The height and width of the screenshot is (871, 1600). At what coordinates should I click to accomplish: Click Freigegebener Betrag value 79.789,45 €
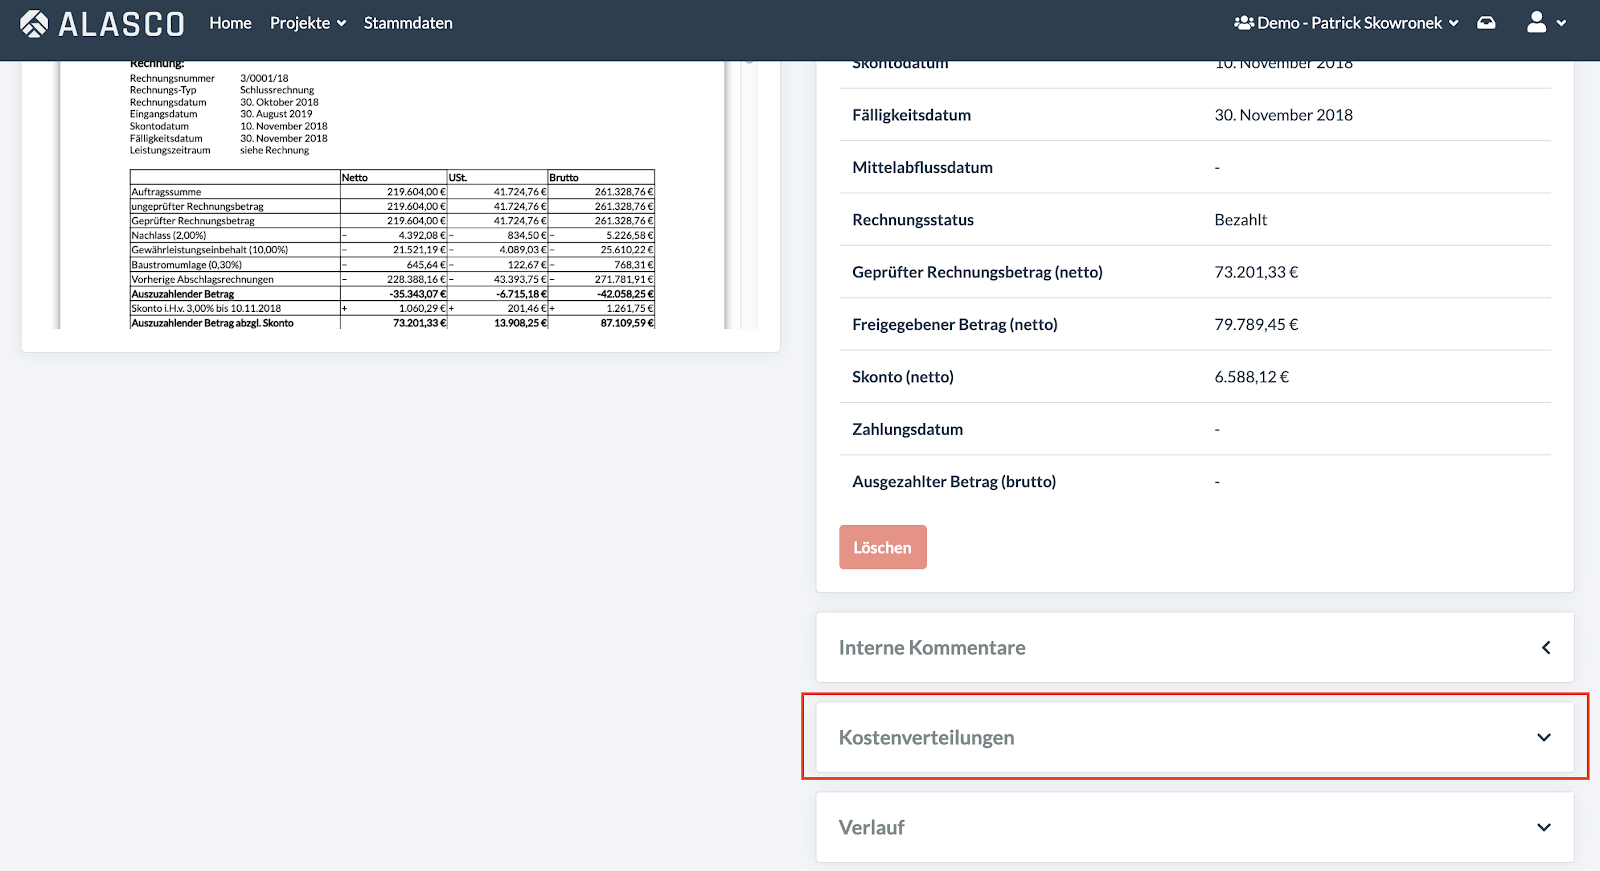(x=1257, y=324)
